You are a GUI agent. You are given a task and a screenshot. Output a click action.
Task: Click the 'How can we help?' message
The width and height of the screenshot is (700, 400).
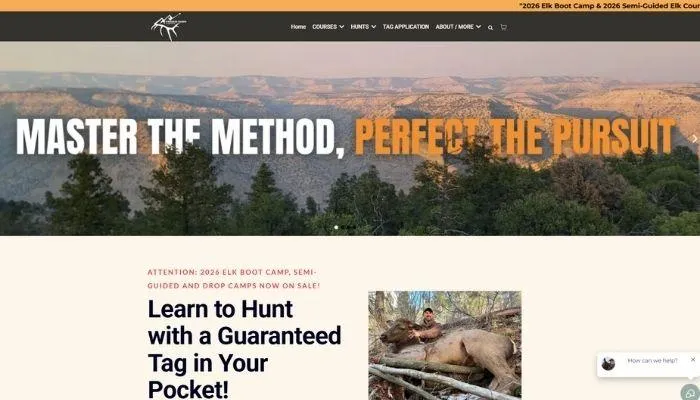coord(652,361)
